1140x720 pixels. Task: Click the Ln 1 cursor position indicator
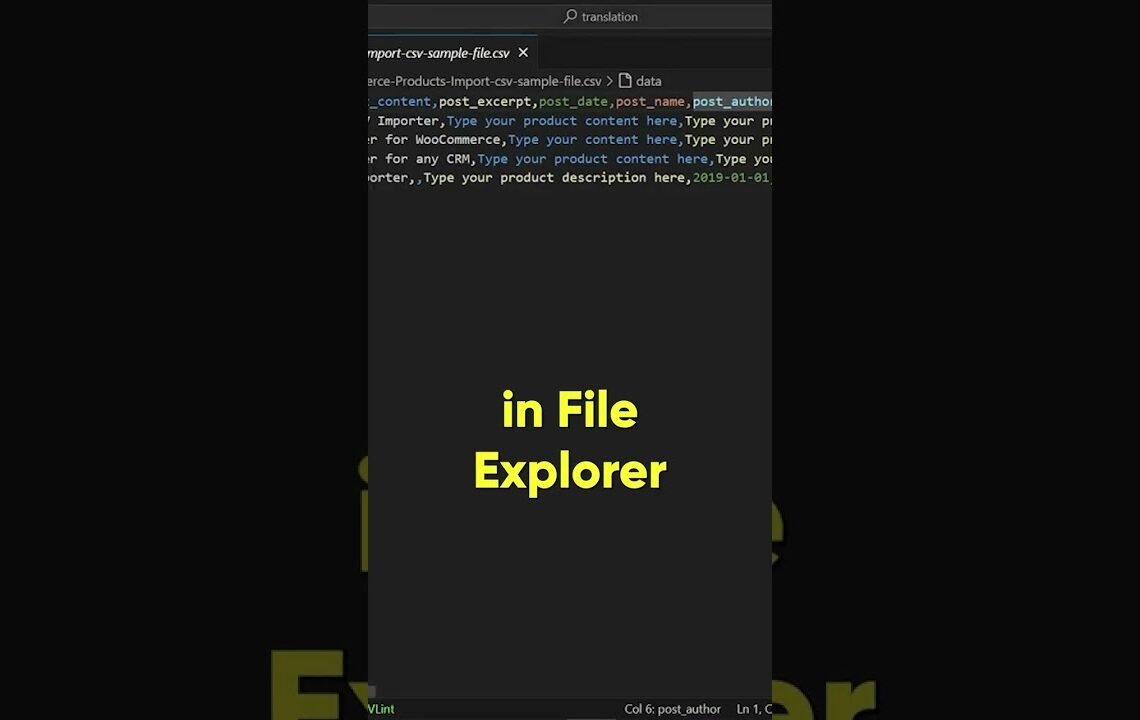click(754, 709)
